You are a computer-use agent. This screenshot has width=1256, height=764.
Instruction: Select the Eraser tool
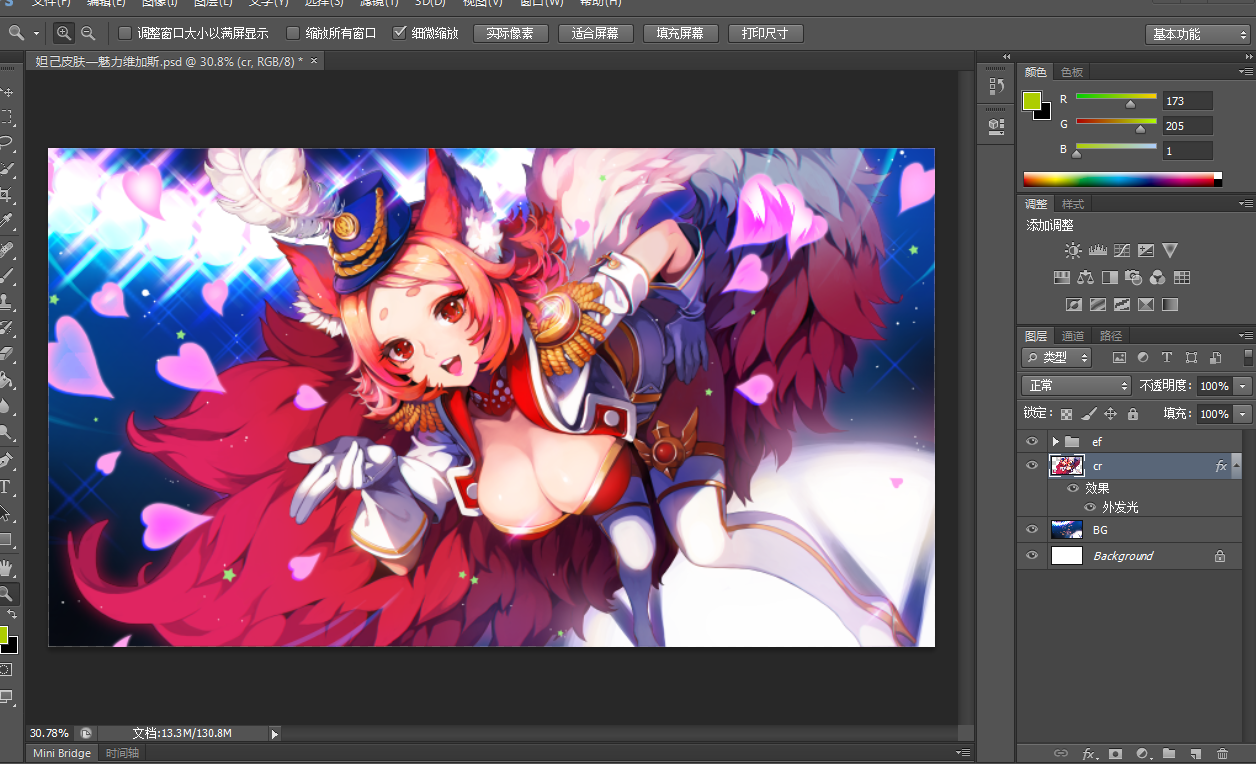(x=7, y=353)
